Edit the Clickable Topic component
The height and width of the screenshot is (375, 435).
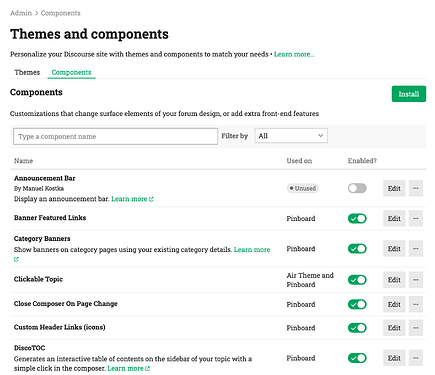coord(394,280)
